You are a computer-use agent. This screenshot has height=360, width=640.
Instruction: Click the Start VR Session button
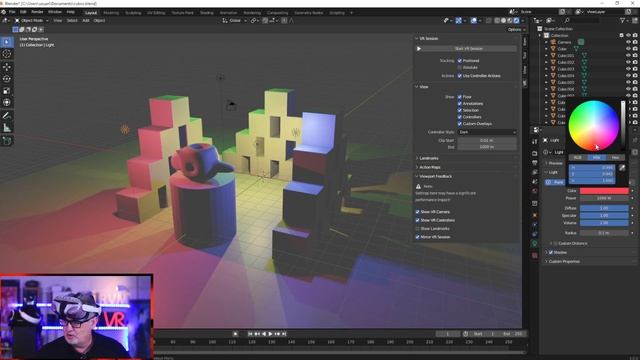tap(469, 49)
